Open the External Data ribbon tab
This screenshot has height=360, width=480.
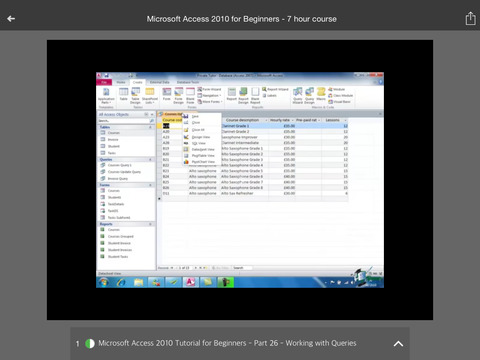coord(160,82)
